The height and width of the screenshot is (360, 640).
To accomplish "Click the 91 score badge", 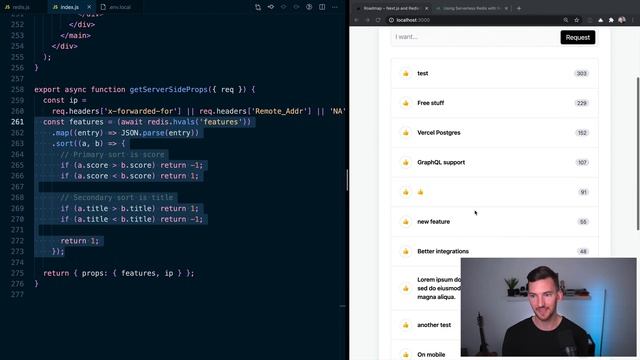I will [584, 192].
